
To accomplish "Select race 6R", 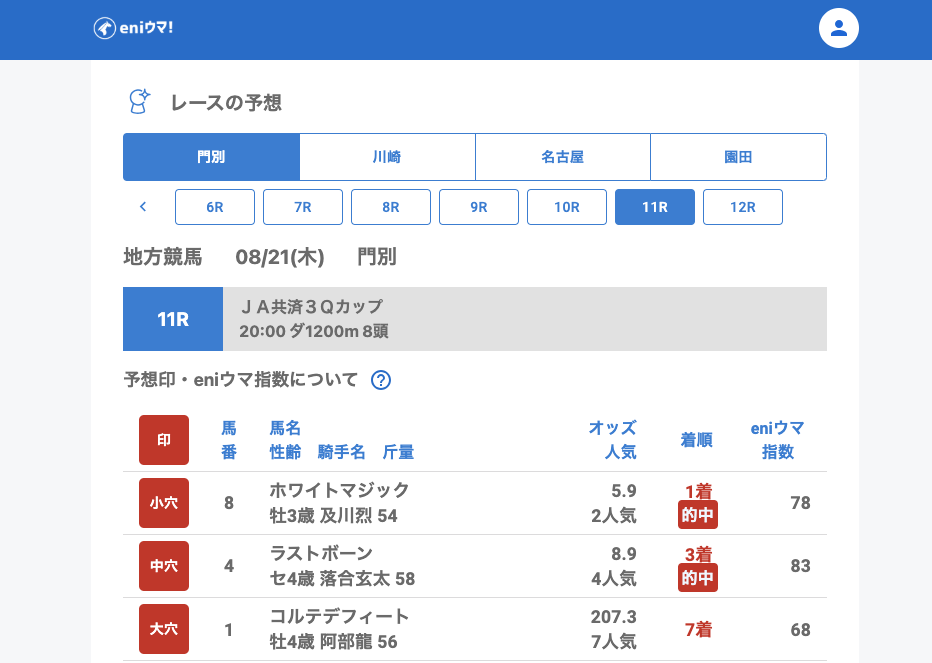I will click(215, 207).
